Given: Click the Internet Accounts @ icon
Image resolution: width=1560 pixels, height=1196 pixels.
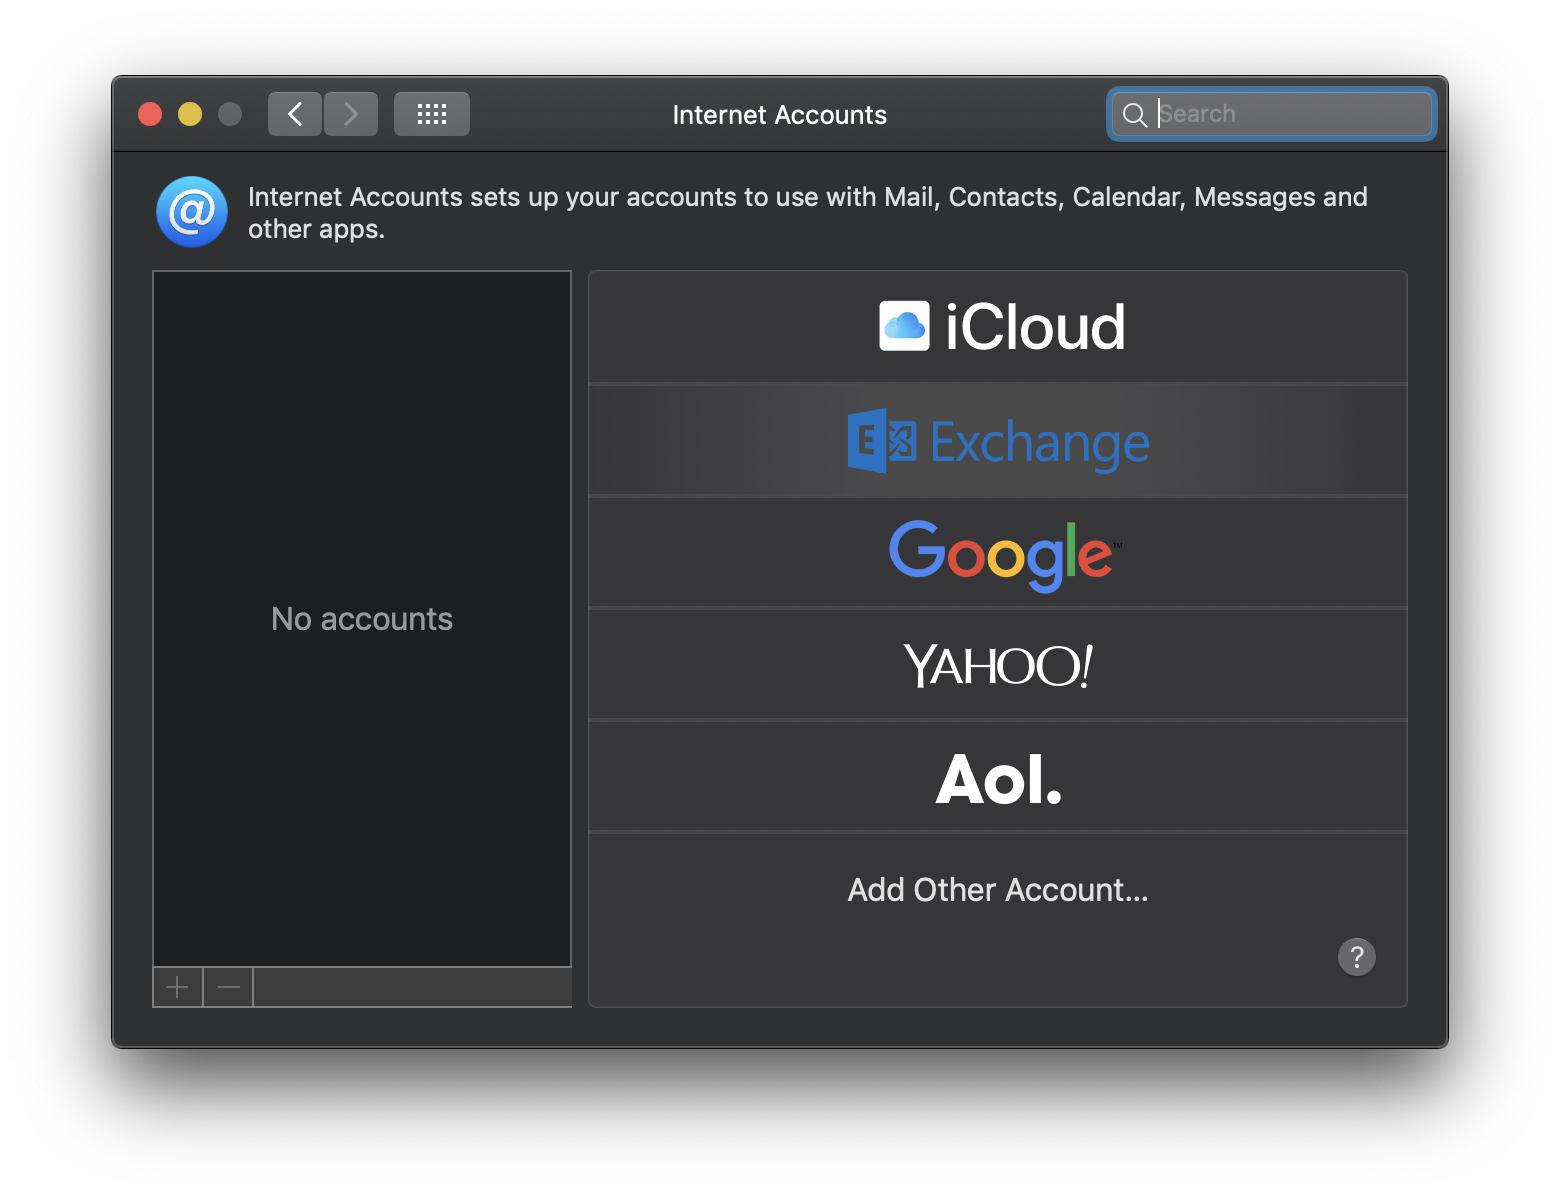Looking at the screenshot, I should tap(192, 212).
